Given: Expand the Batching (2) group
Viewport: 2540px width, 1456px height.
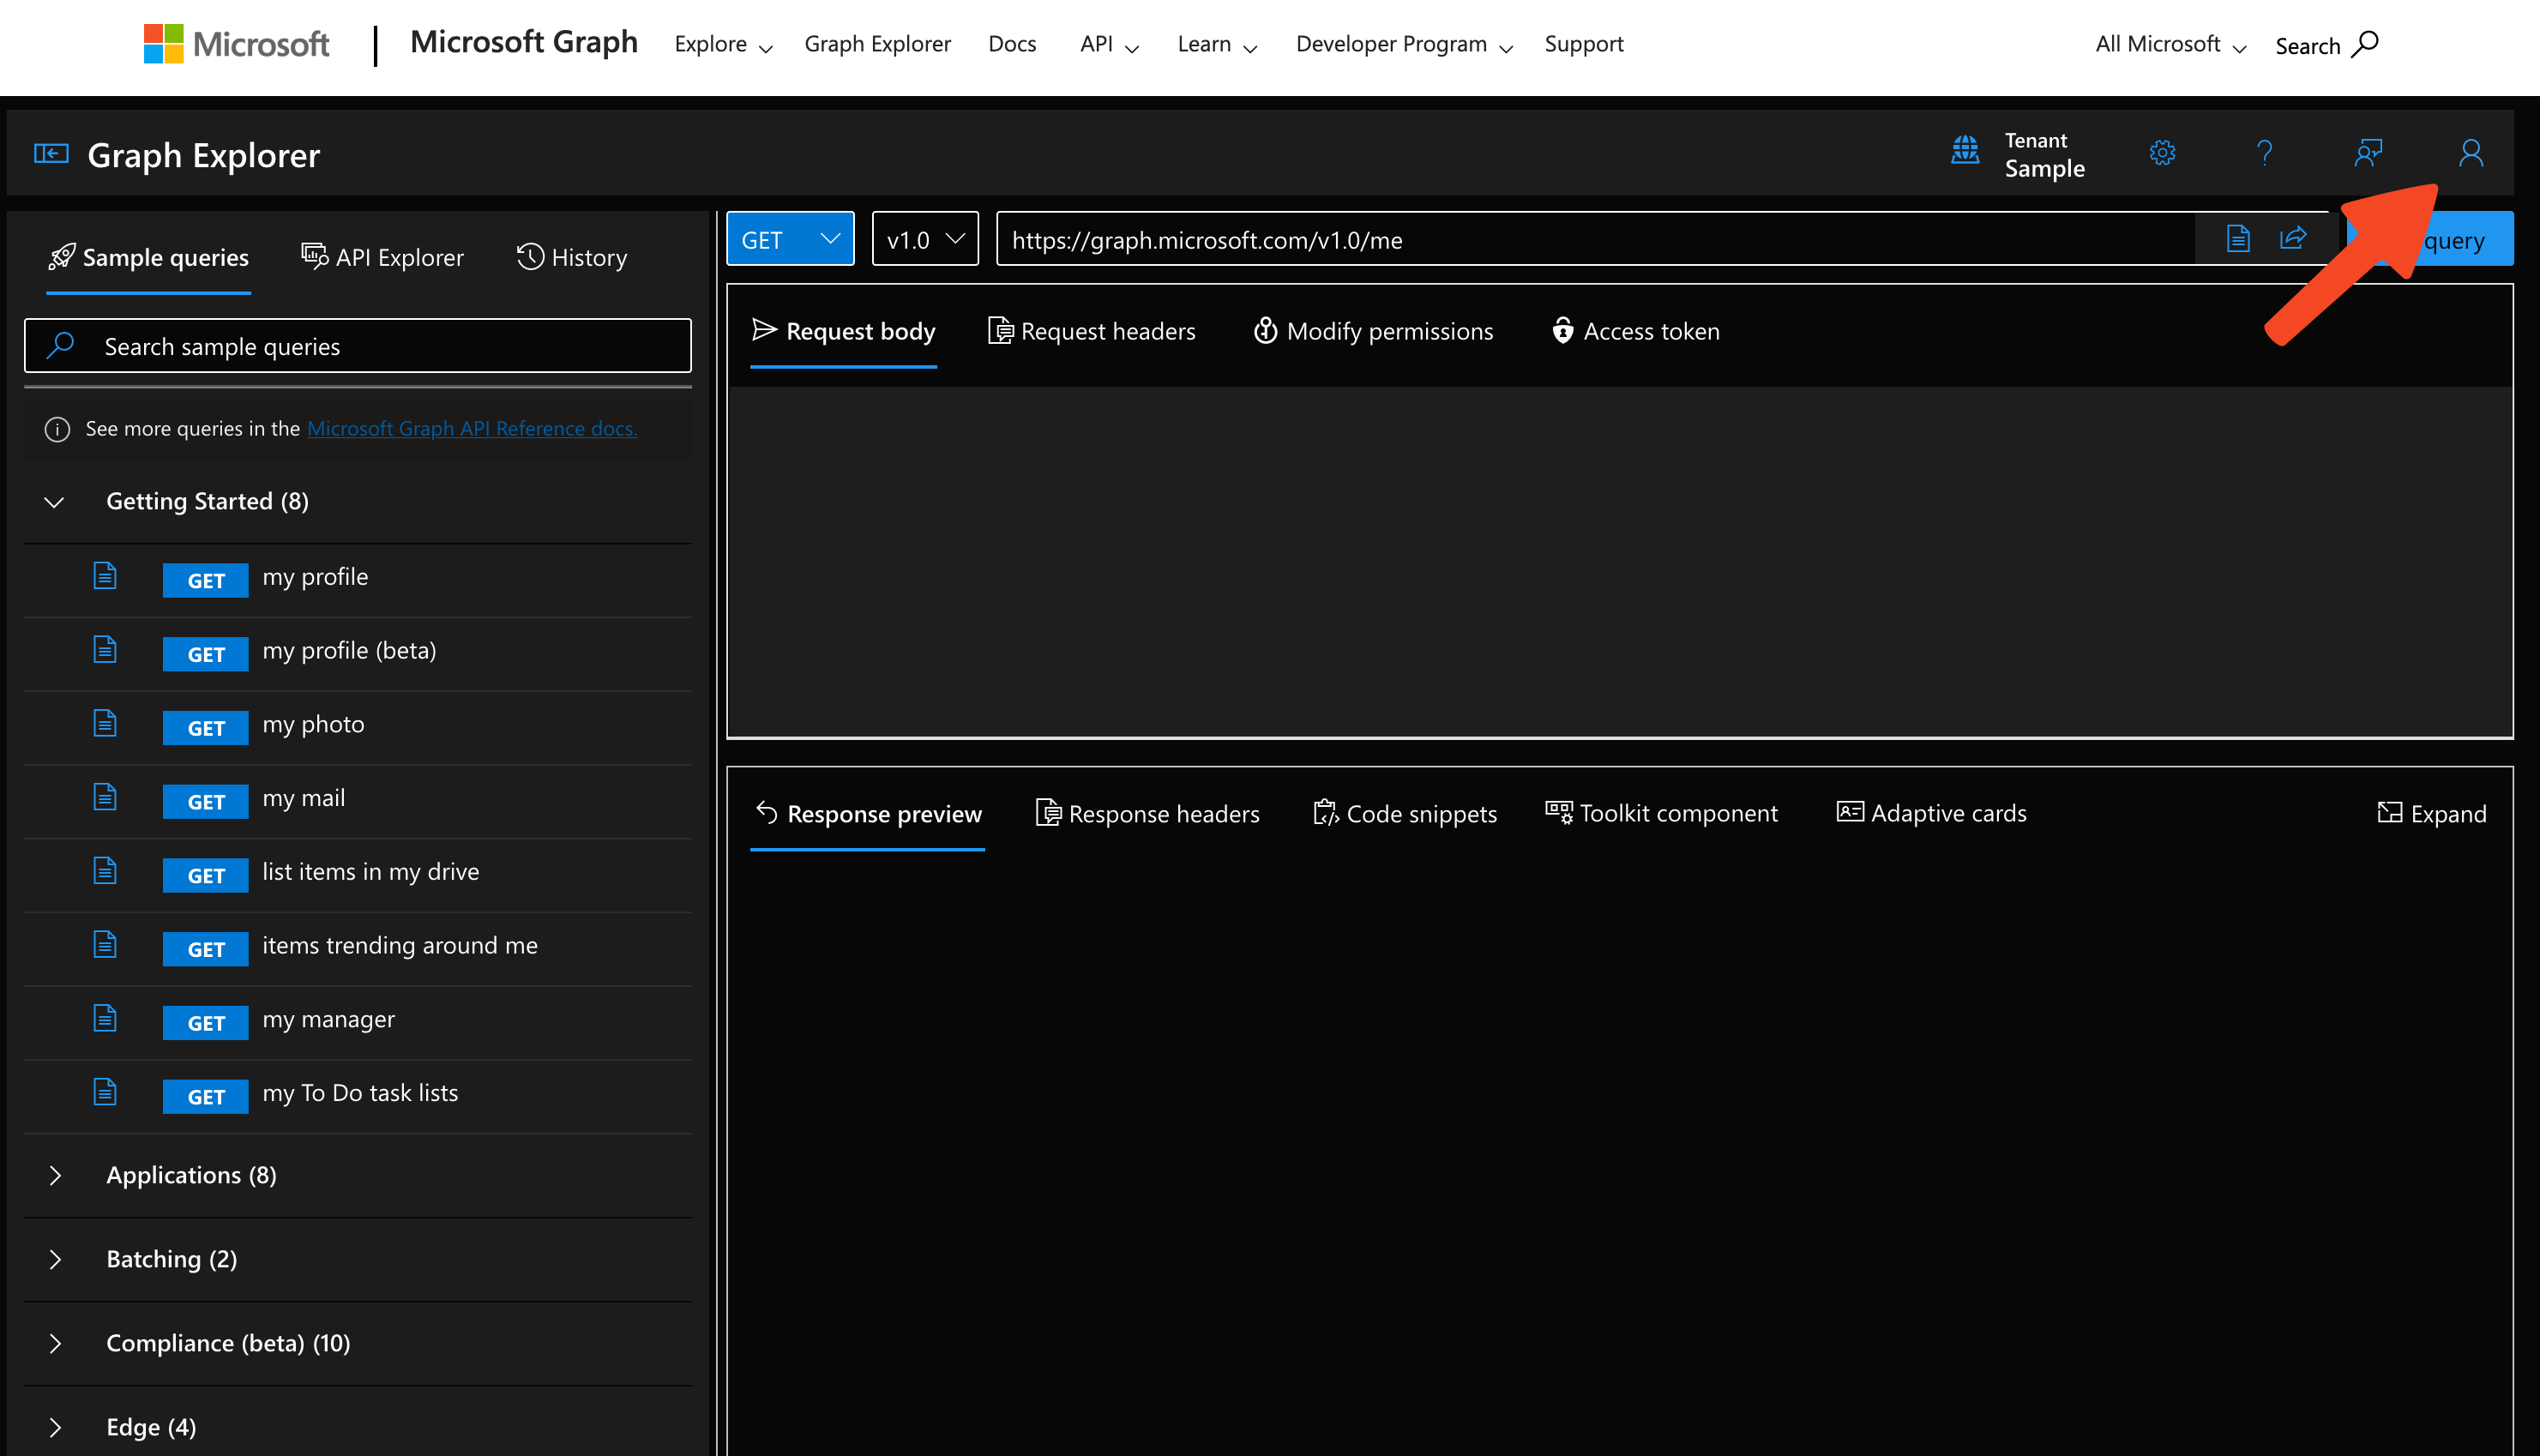Looking at the screenshot, I should pos(55,1260).
